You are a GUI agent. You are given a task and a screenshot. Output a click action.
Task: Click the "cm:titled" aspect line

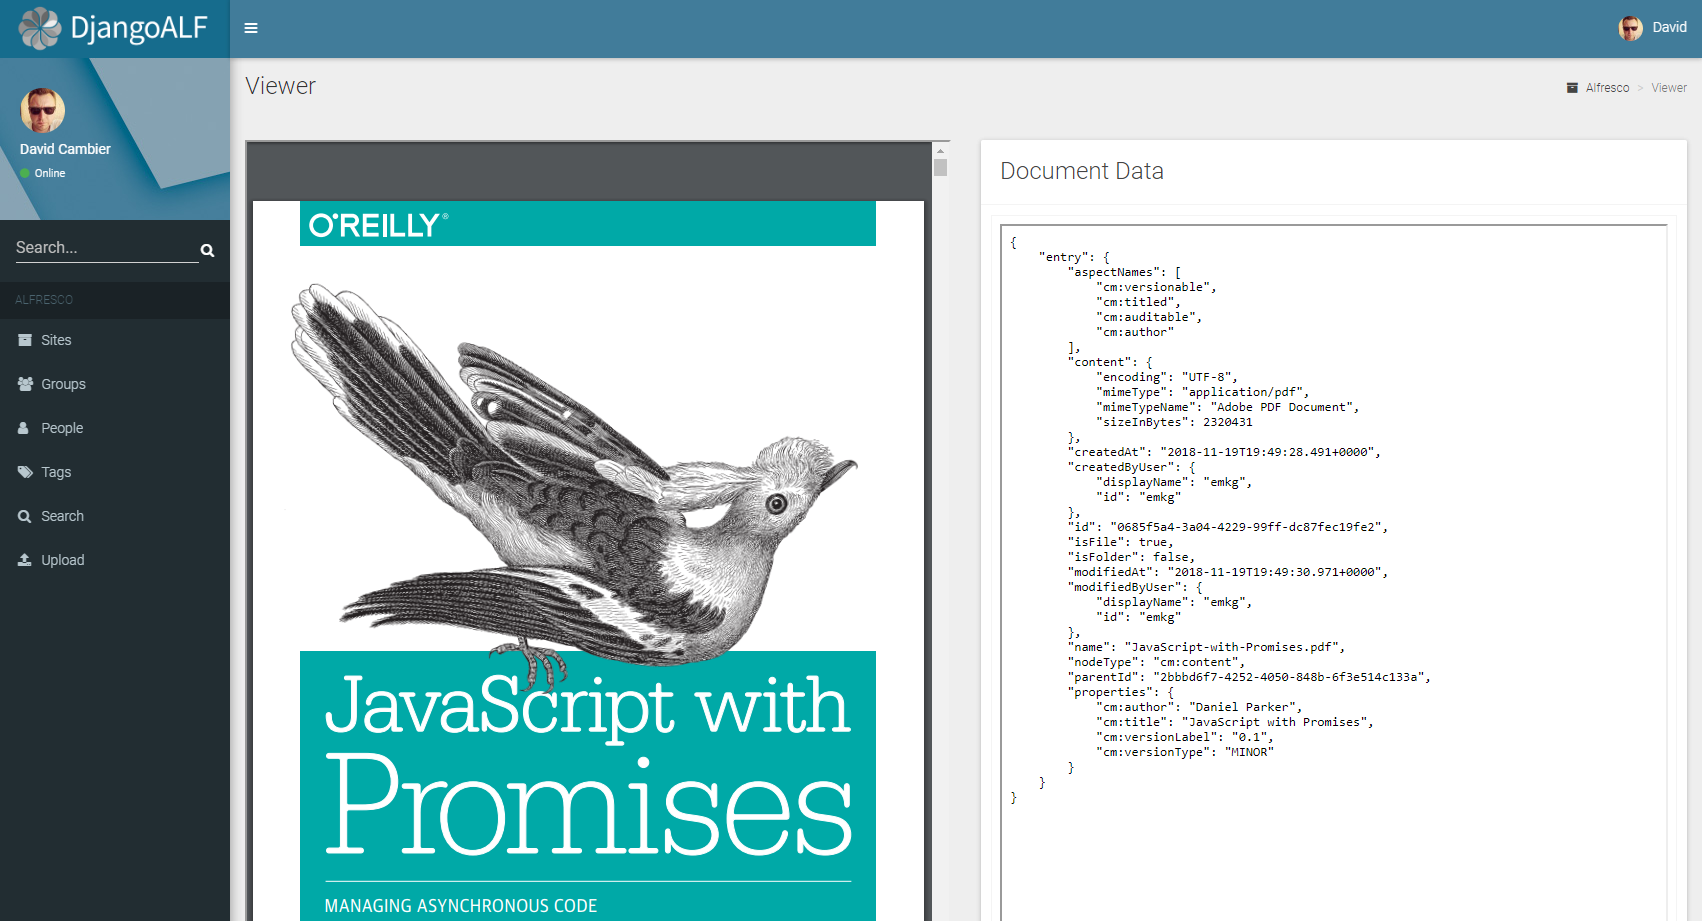tap(1138, 302)
